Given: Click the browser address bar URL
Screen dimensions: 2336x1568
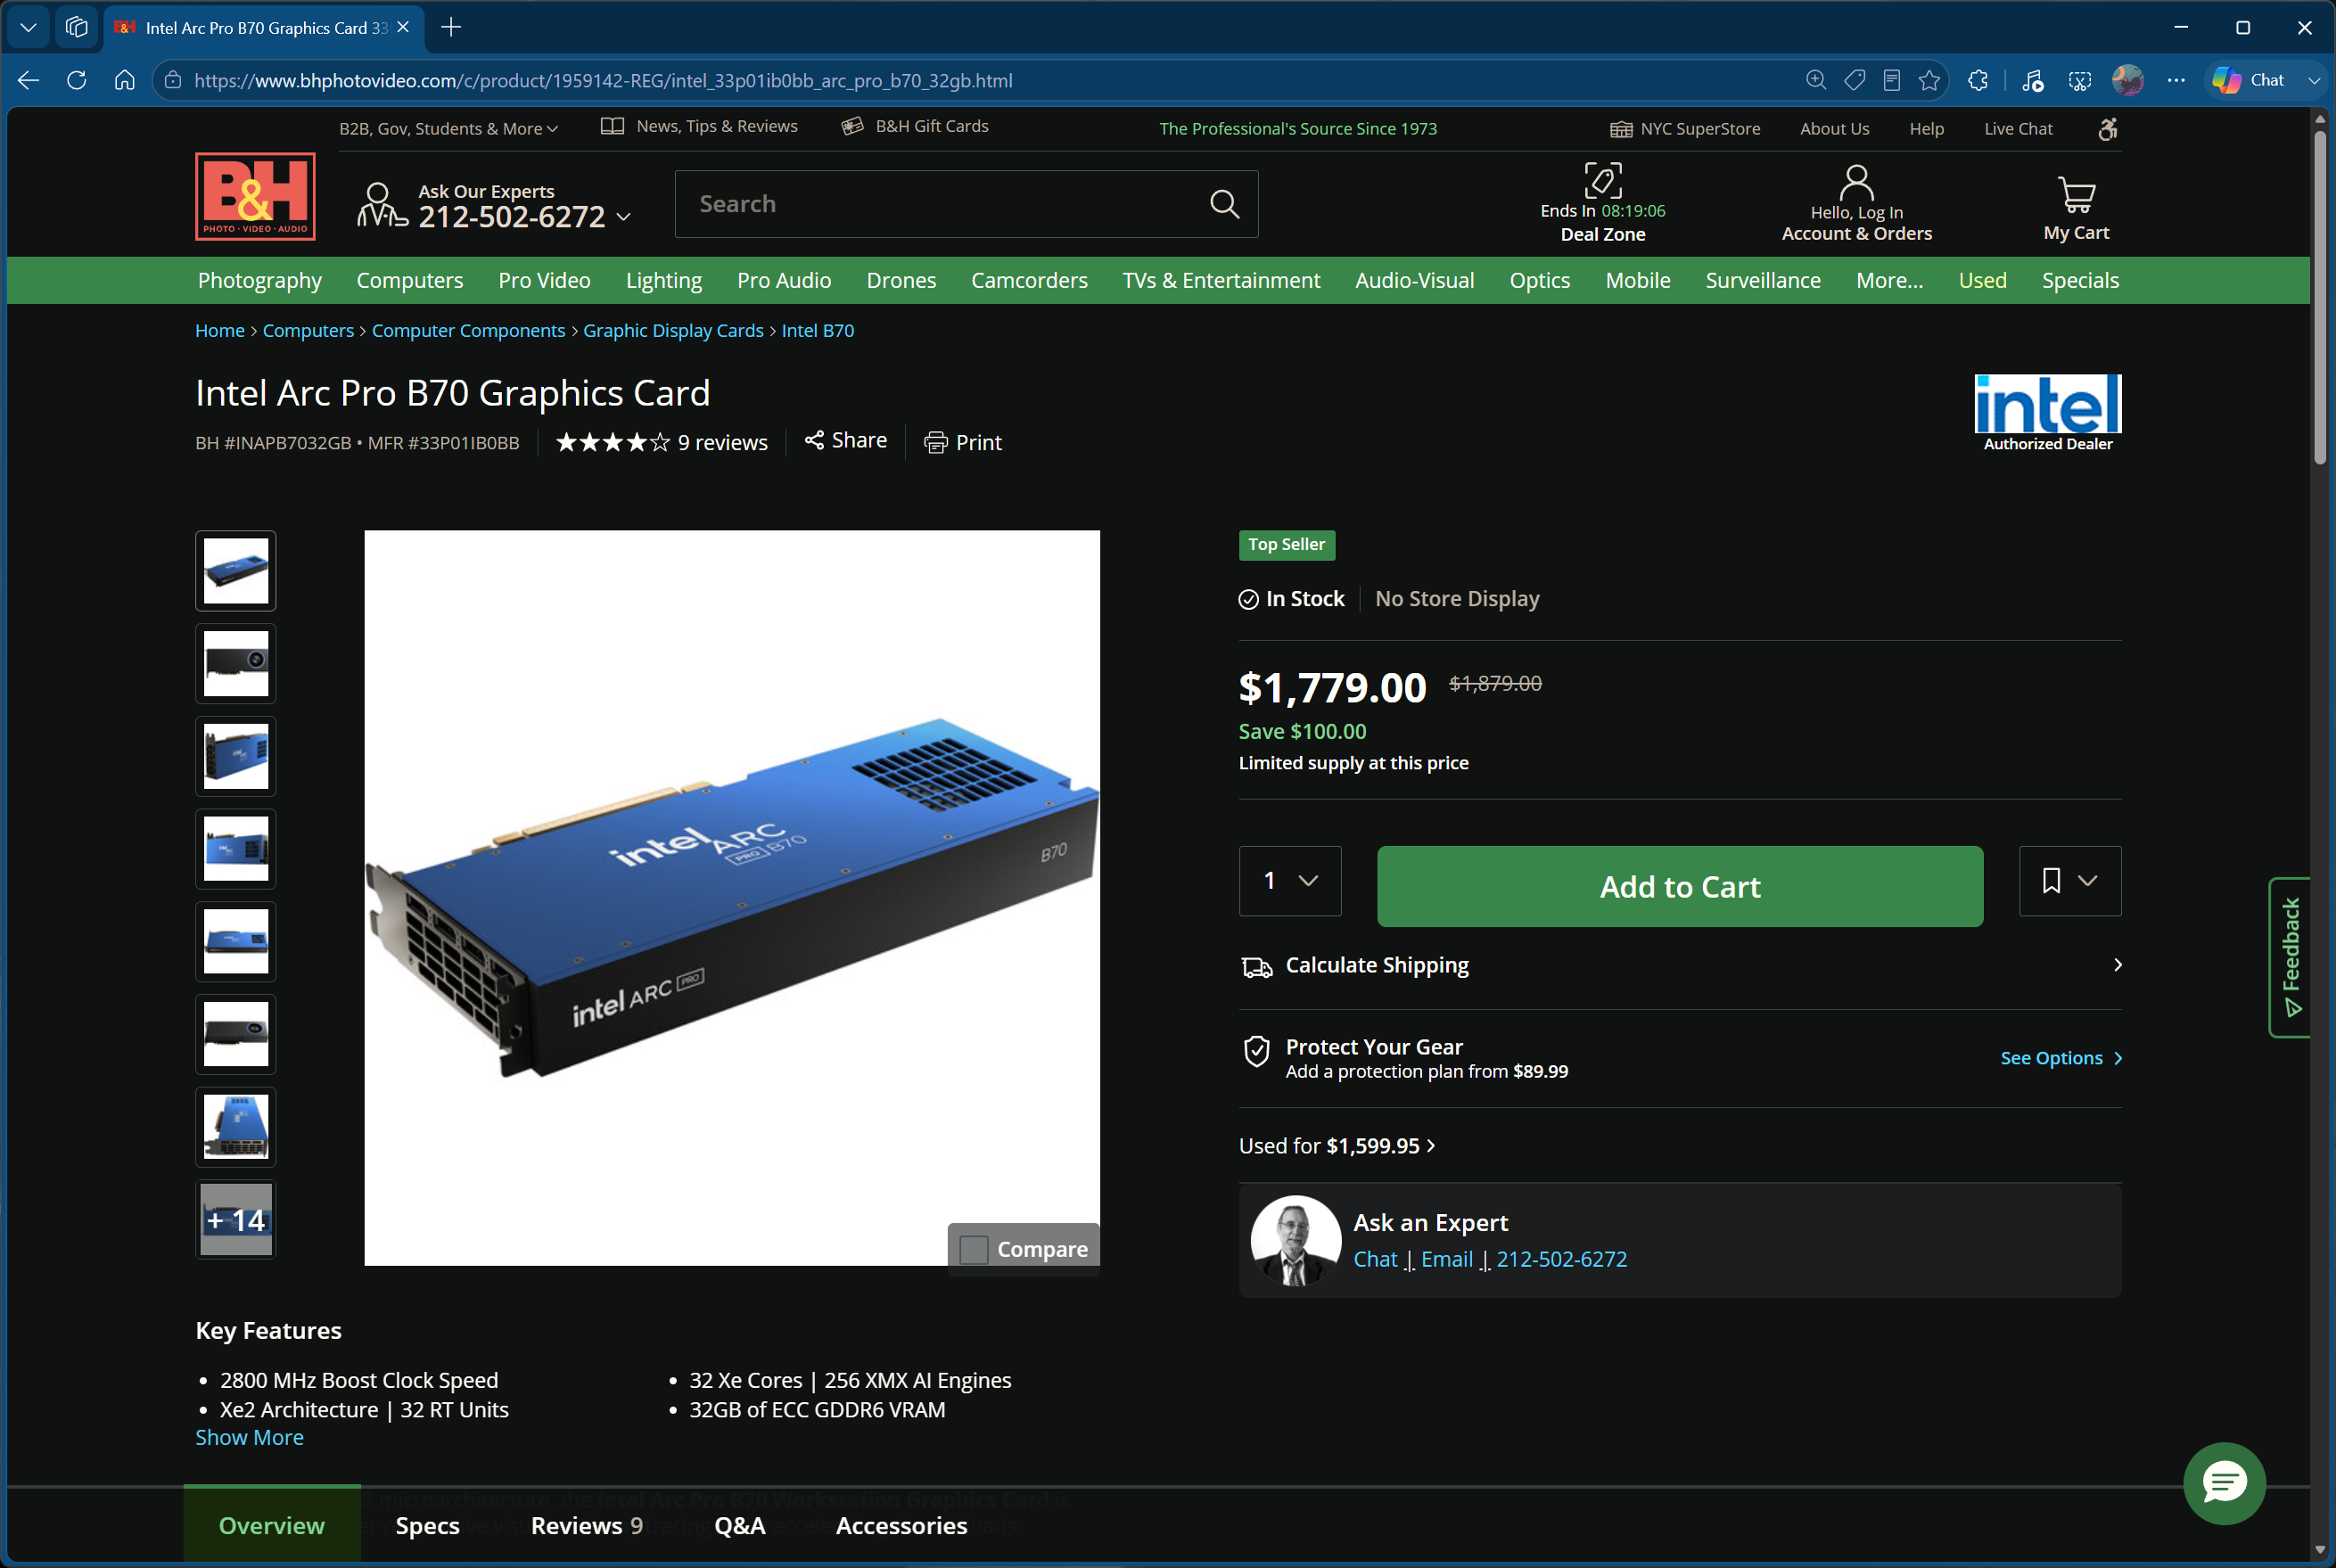Looking at the screenshot, I should point(603,80).
